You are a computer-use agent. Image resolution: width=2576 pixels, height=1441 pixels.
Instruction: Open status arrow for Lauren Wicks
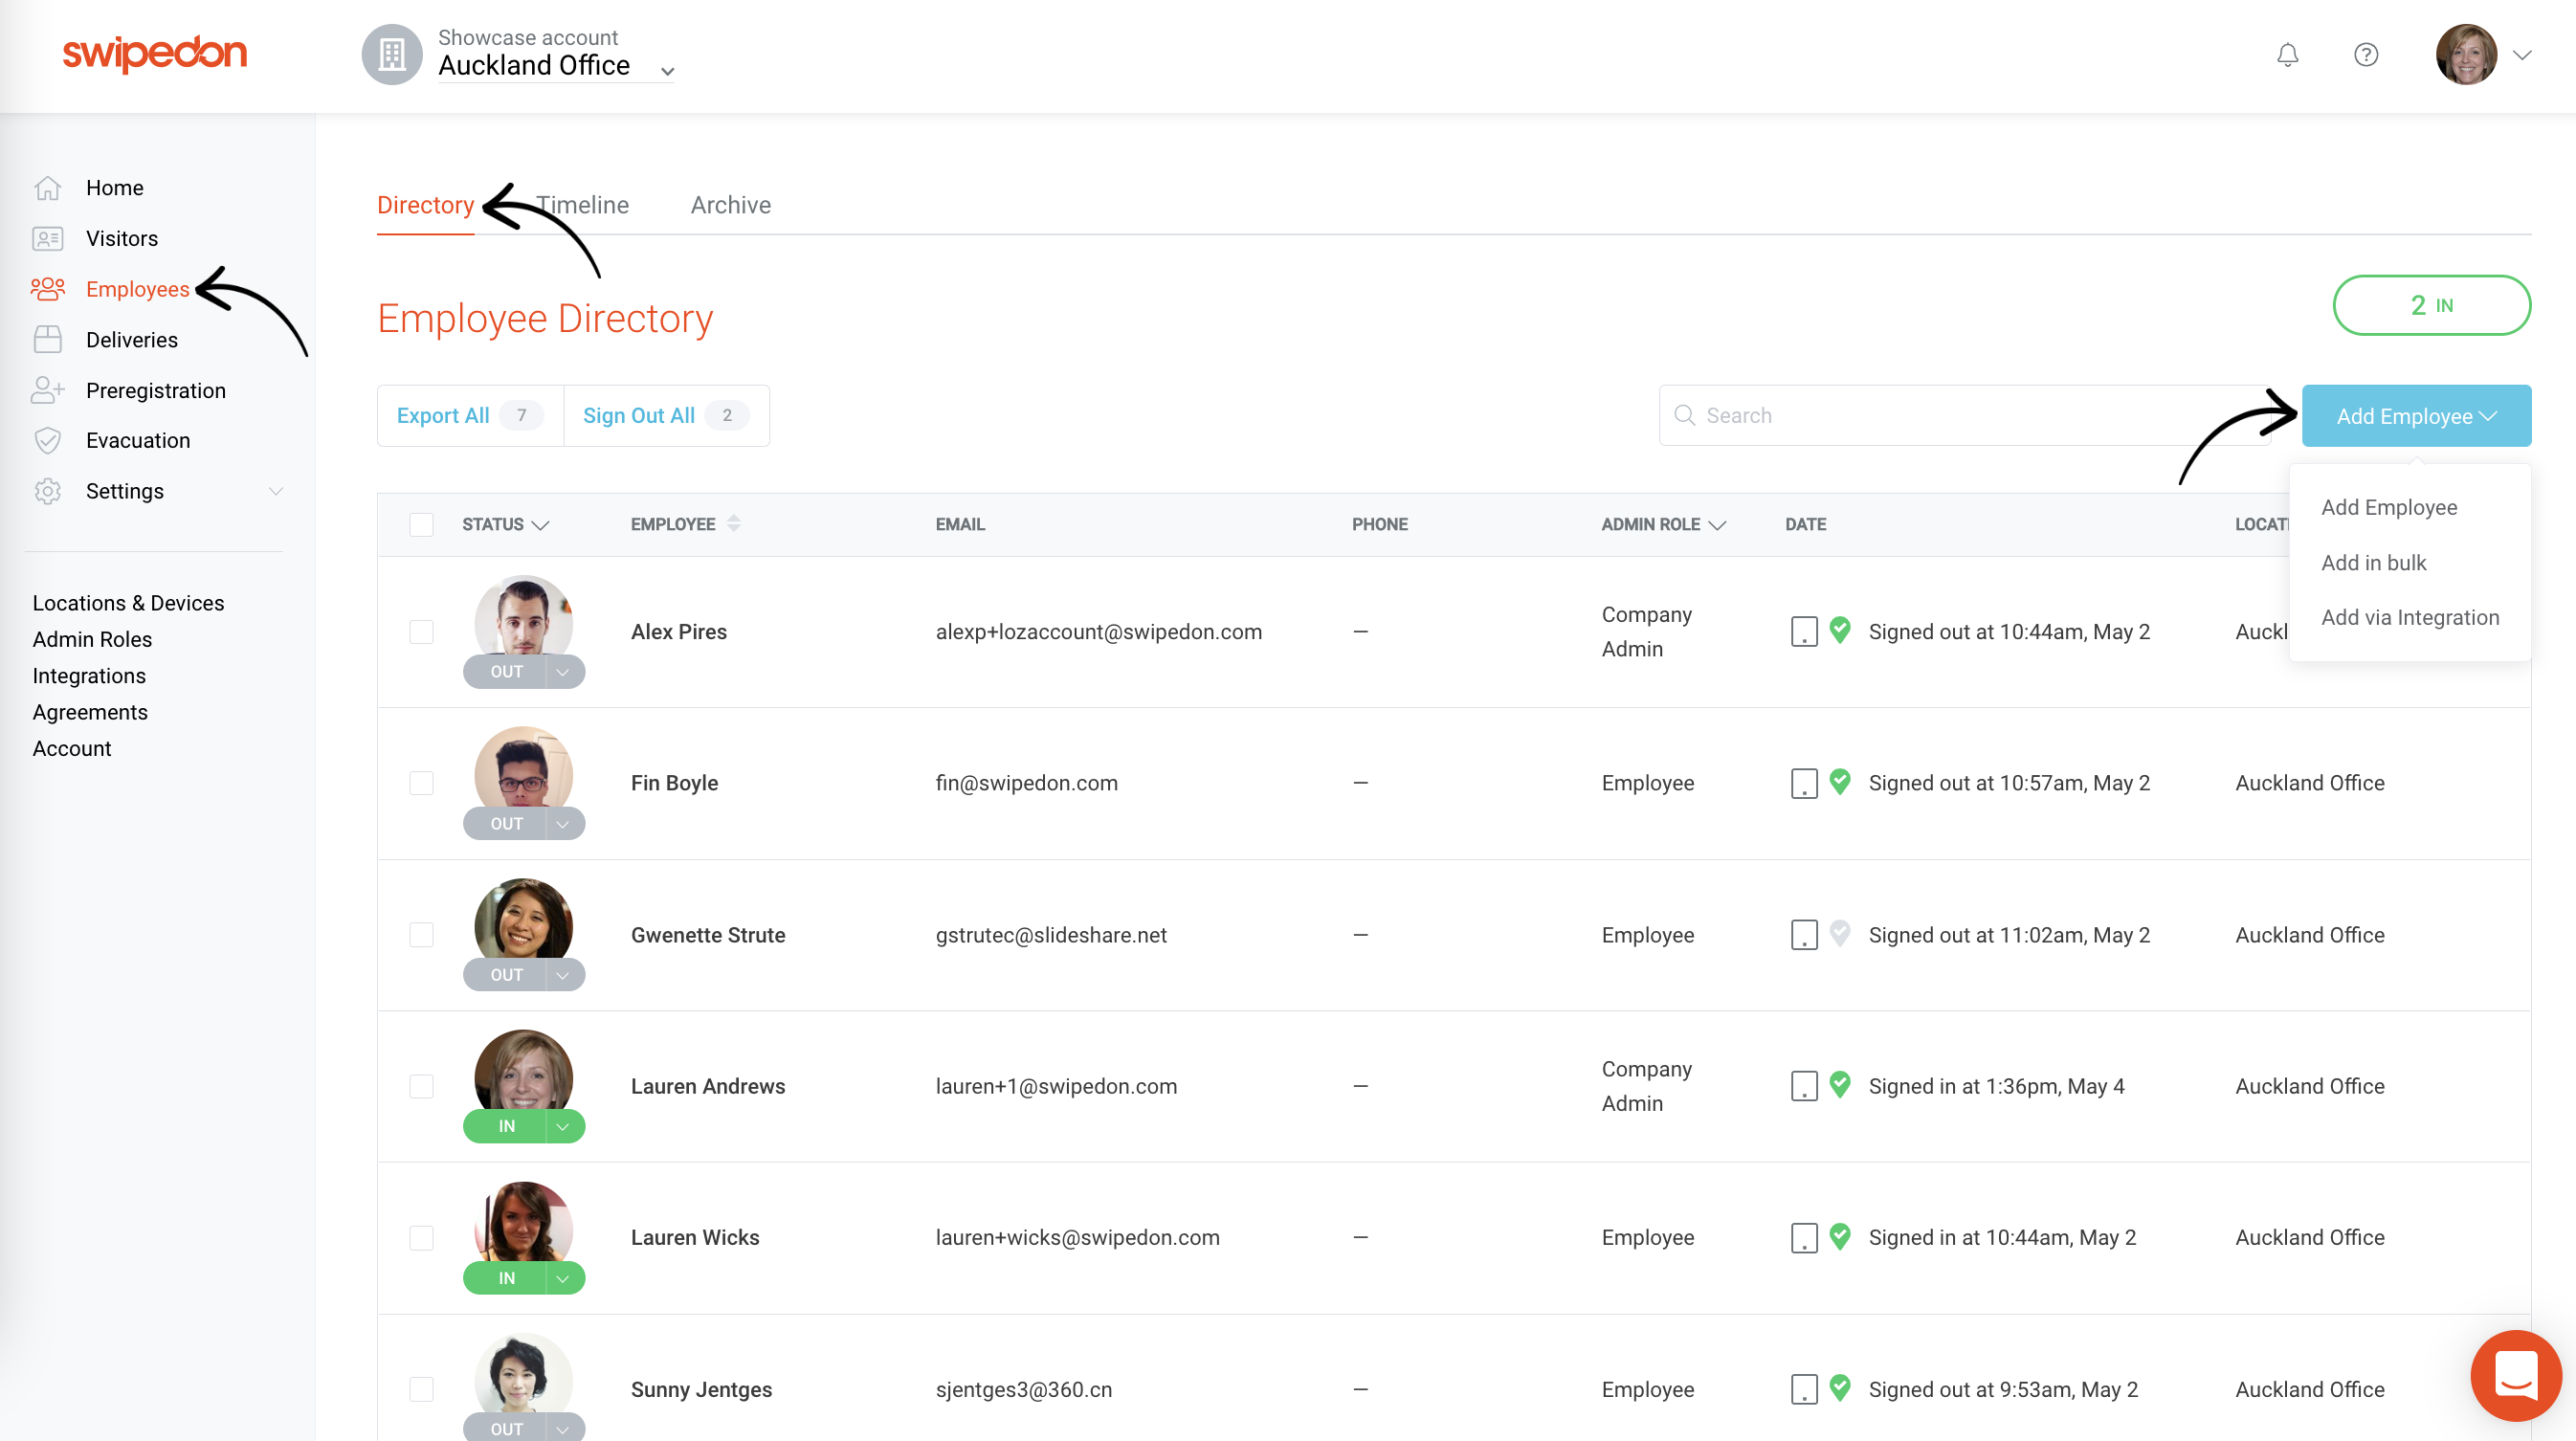(x=563, y=1278)
